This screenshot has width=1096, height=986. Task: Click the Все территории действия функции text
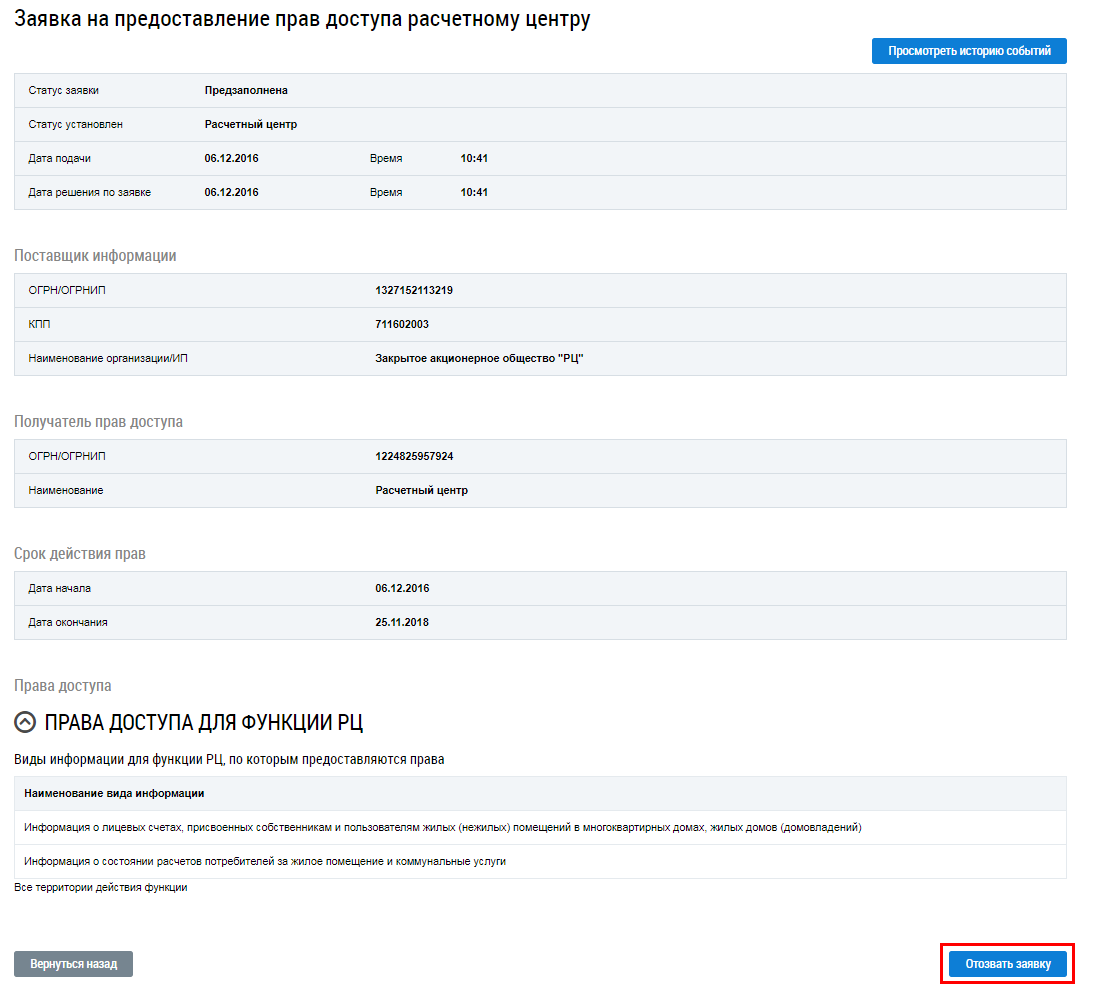coord(101,887)
